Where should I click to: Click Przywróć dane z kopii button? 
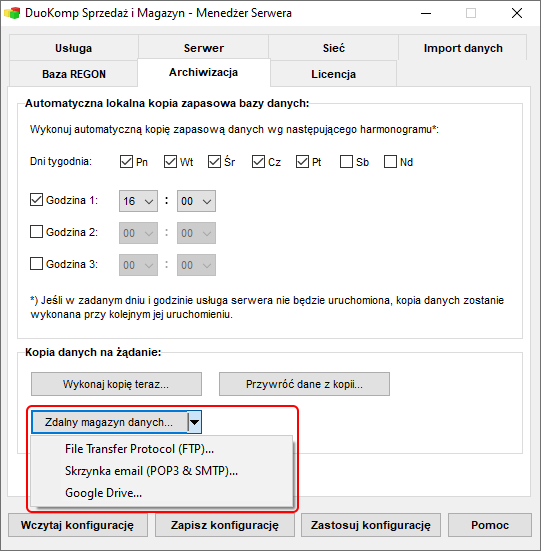[x=304, y=384]
